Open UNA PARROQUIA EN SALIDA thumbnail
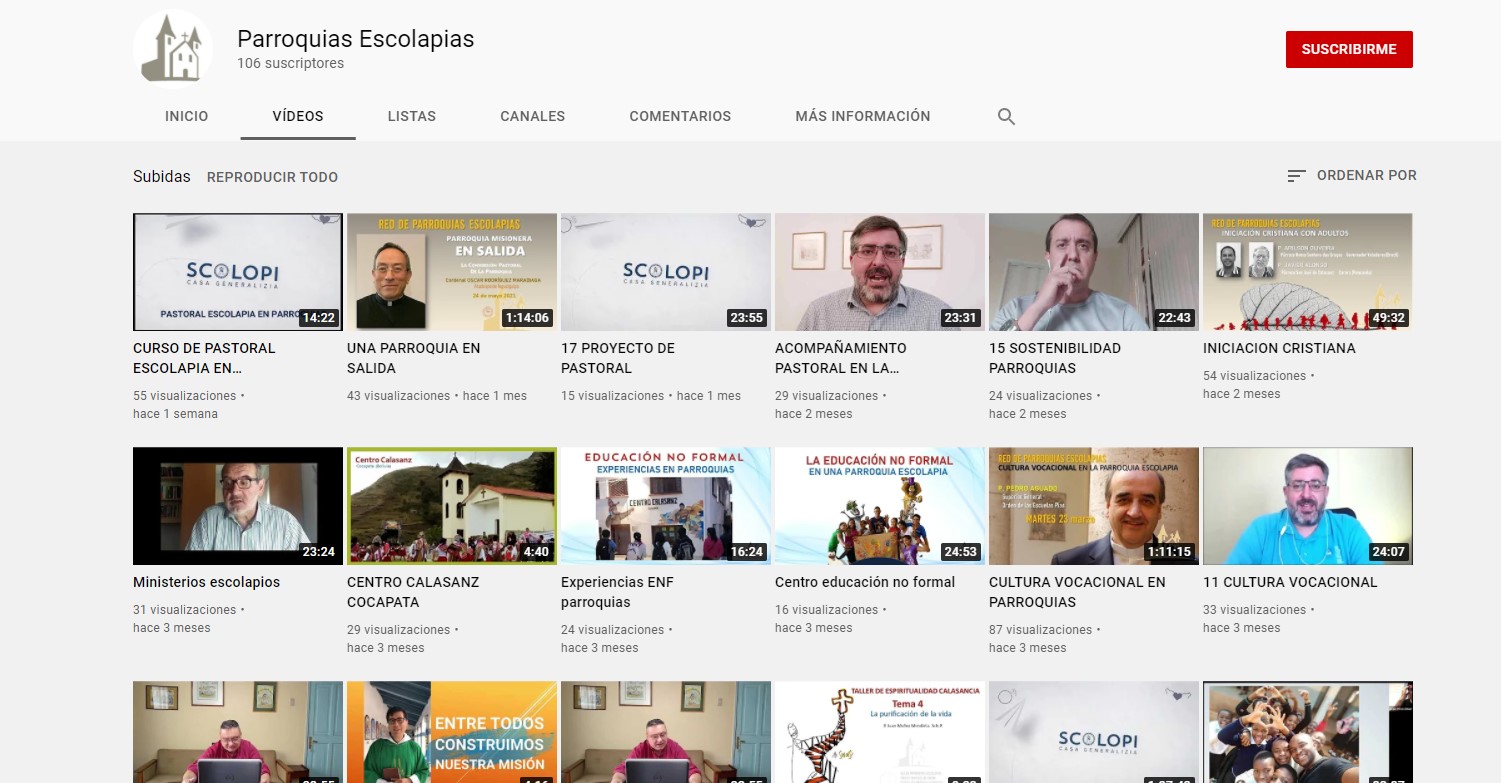Image resolution: width=1501 pixels, height=783 pixels. [452, 272]
